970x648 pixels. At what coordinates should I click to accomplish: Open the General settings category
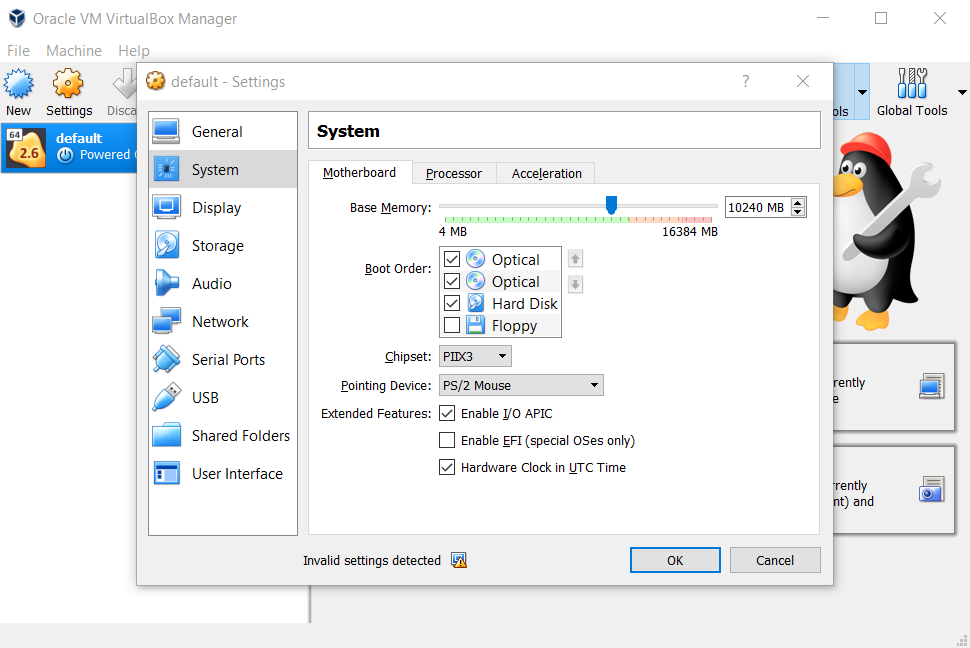(x=223, y=131)
